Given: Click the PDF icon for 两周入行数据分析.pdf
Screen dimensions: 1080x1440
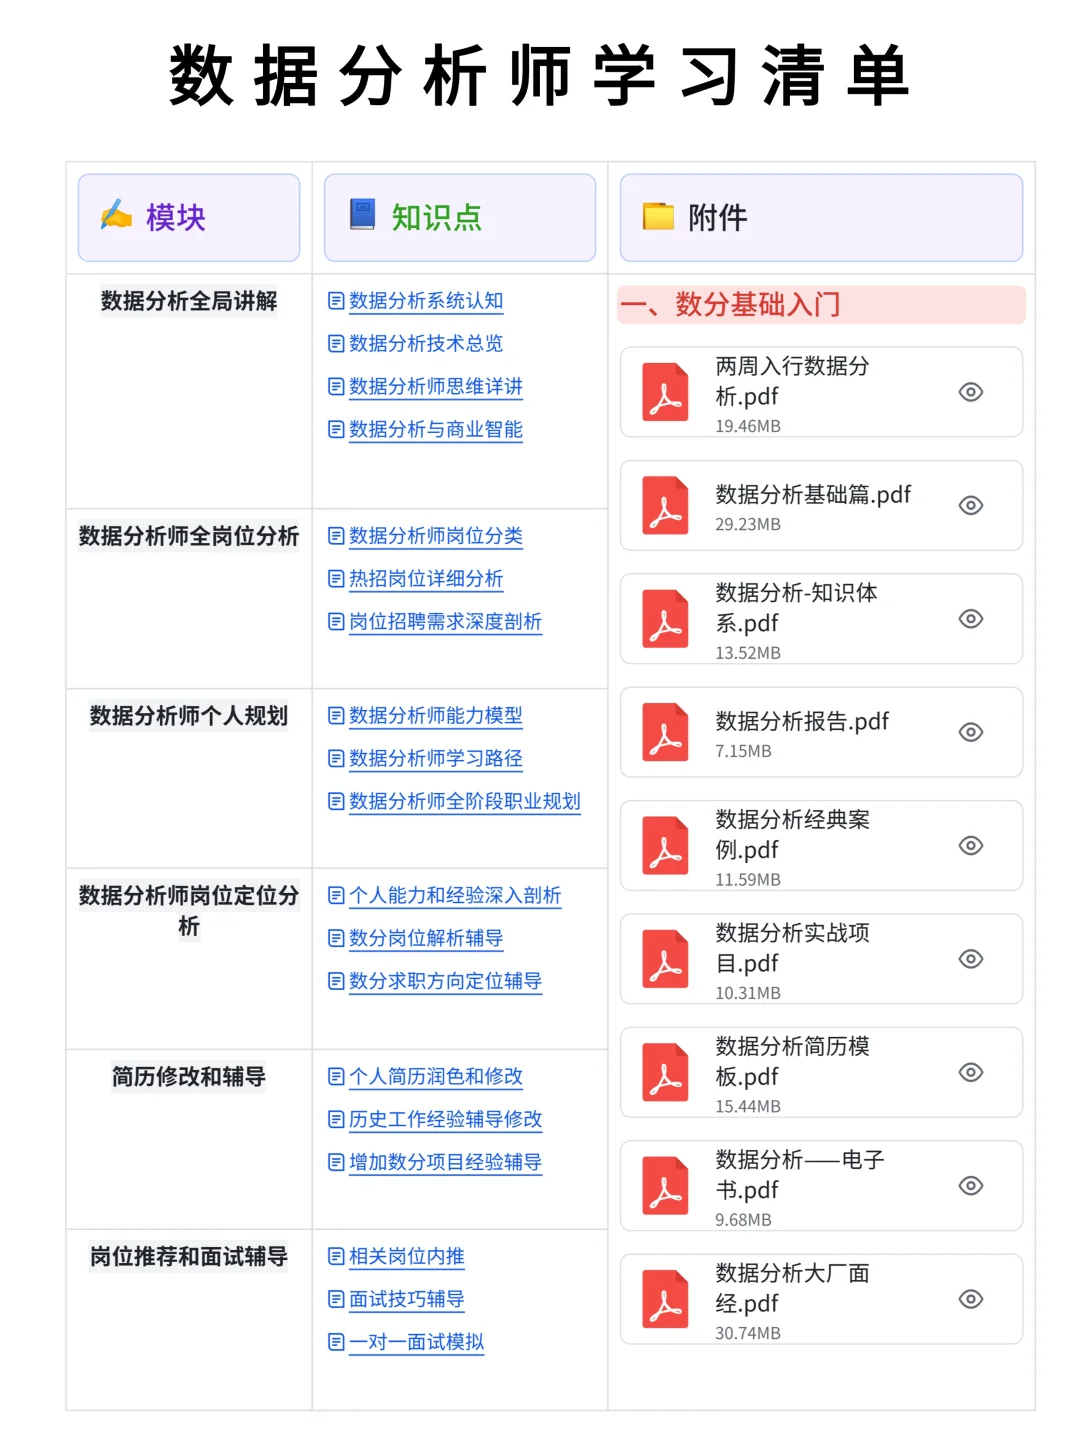Looking at the screenshot, I should [663, 392].
